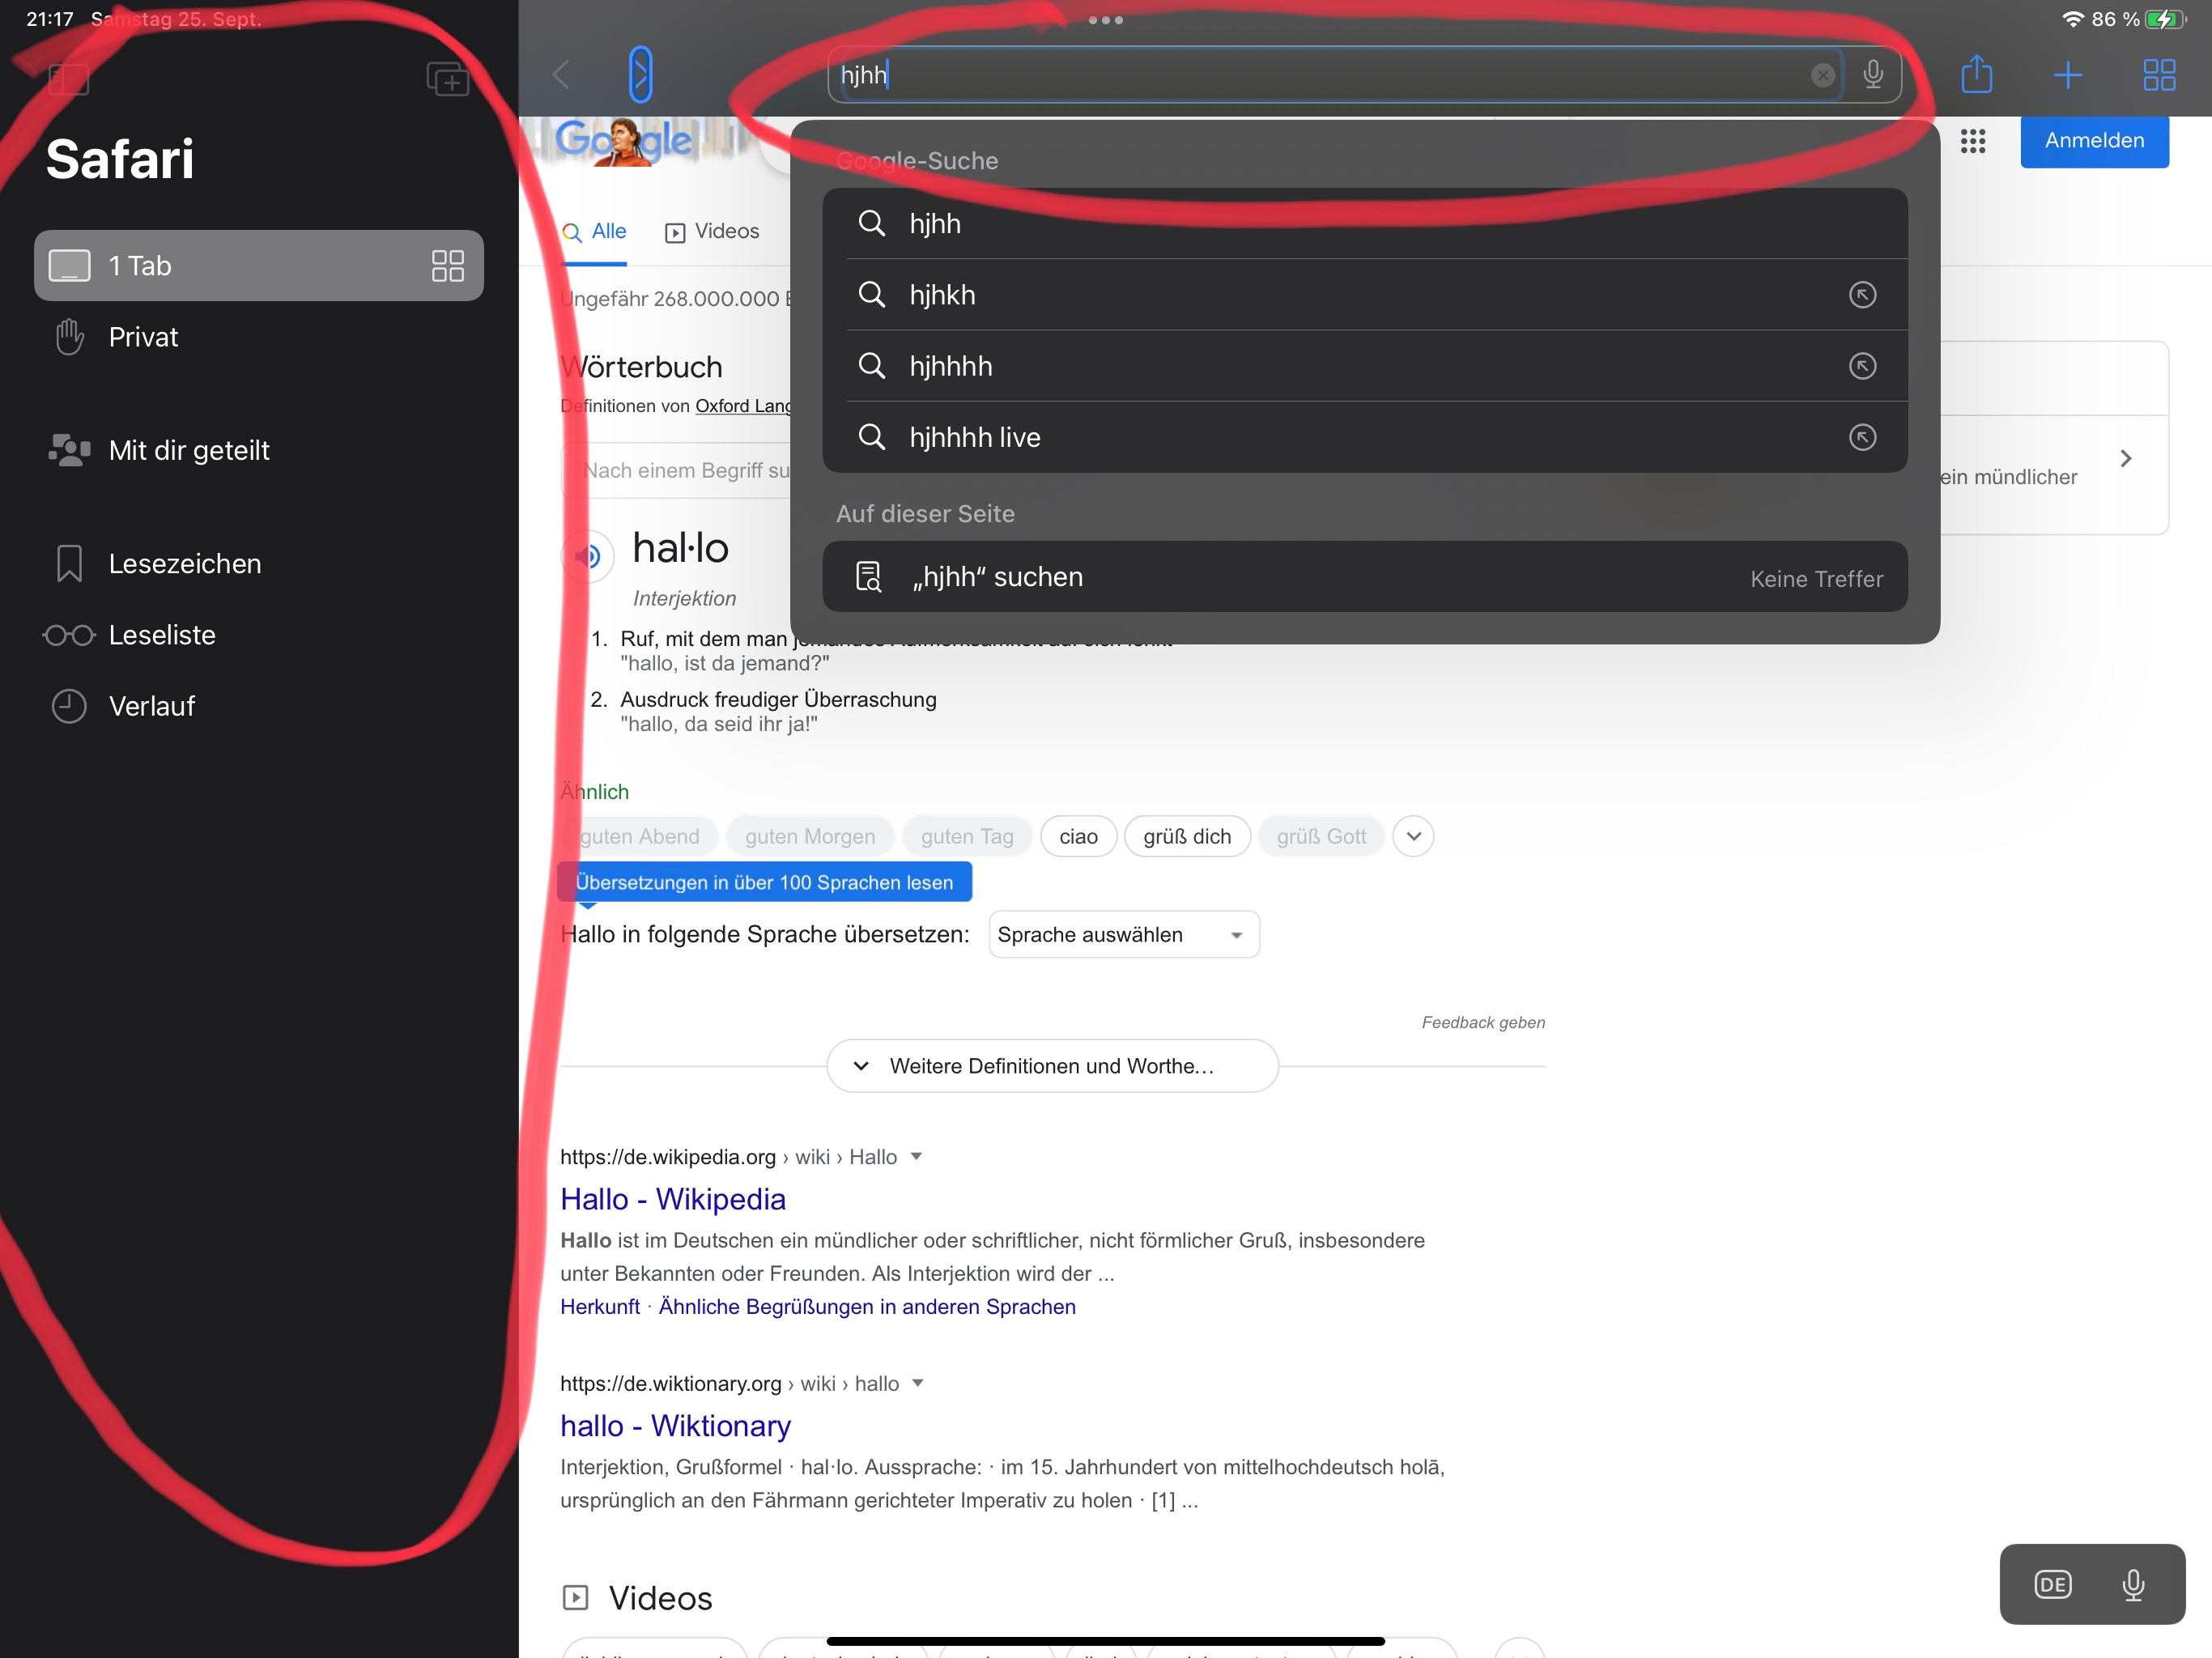The height and width of the screenshot is (1658, 2212).
Task: Open Google apps grid icon
Action: (x=1972, y=141)
